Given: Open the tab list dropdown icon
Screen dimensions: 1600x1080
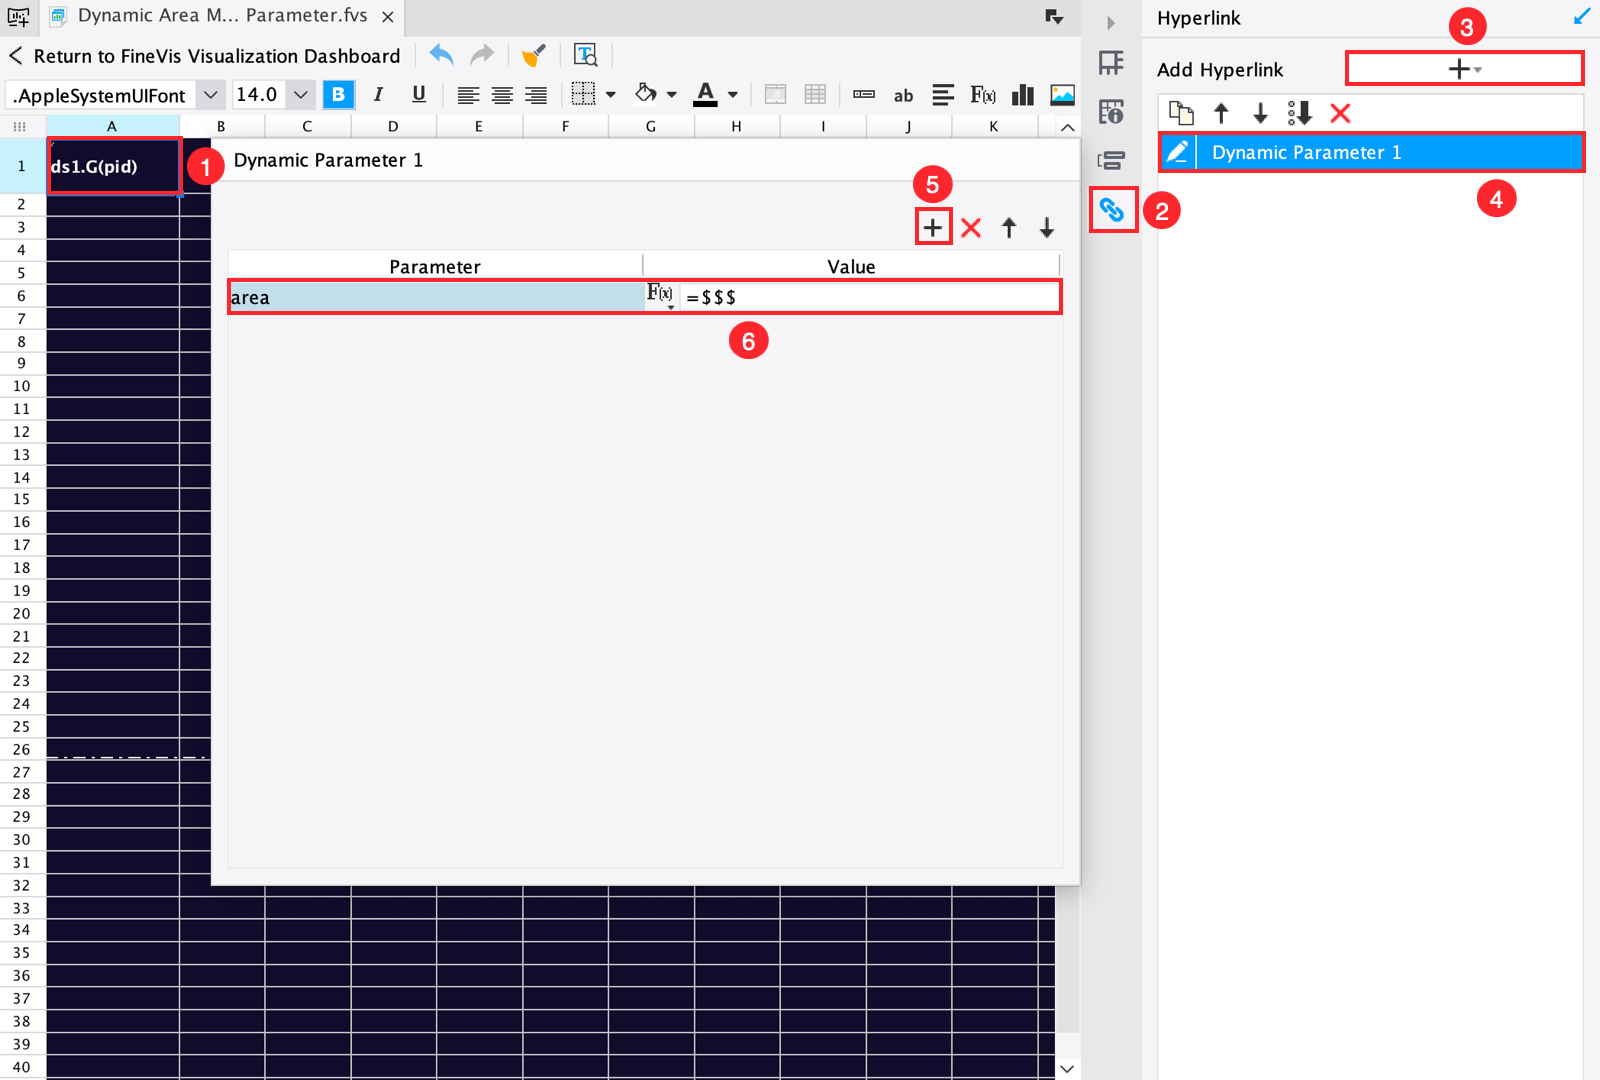Looking at the screenshot, I should pyautogui.click(x=1054, y=17).
